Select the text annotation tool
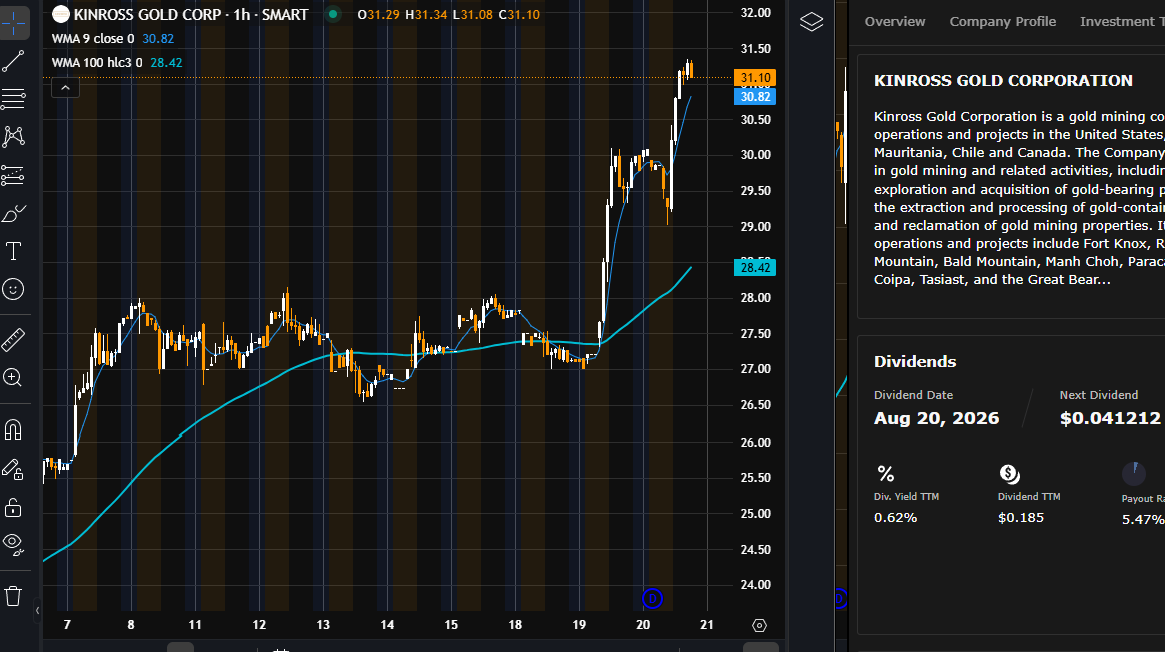 [x=13, y=251]
